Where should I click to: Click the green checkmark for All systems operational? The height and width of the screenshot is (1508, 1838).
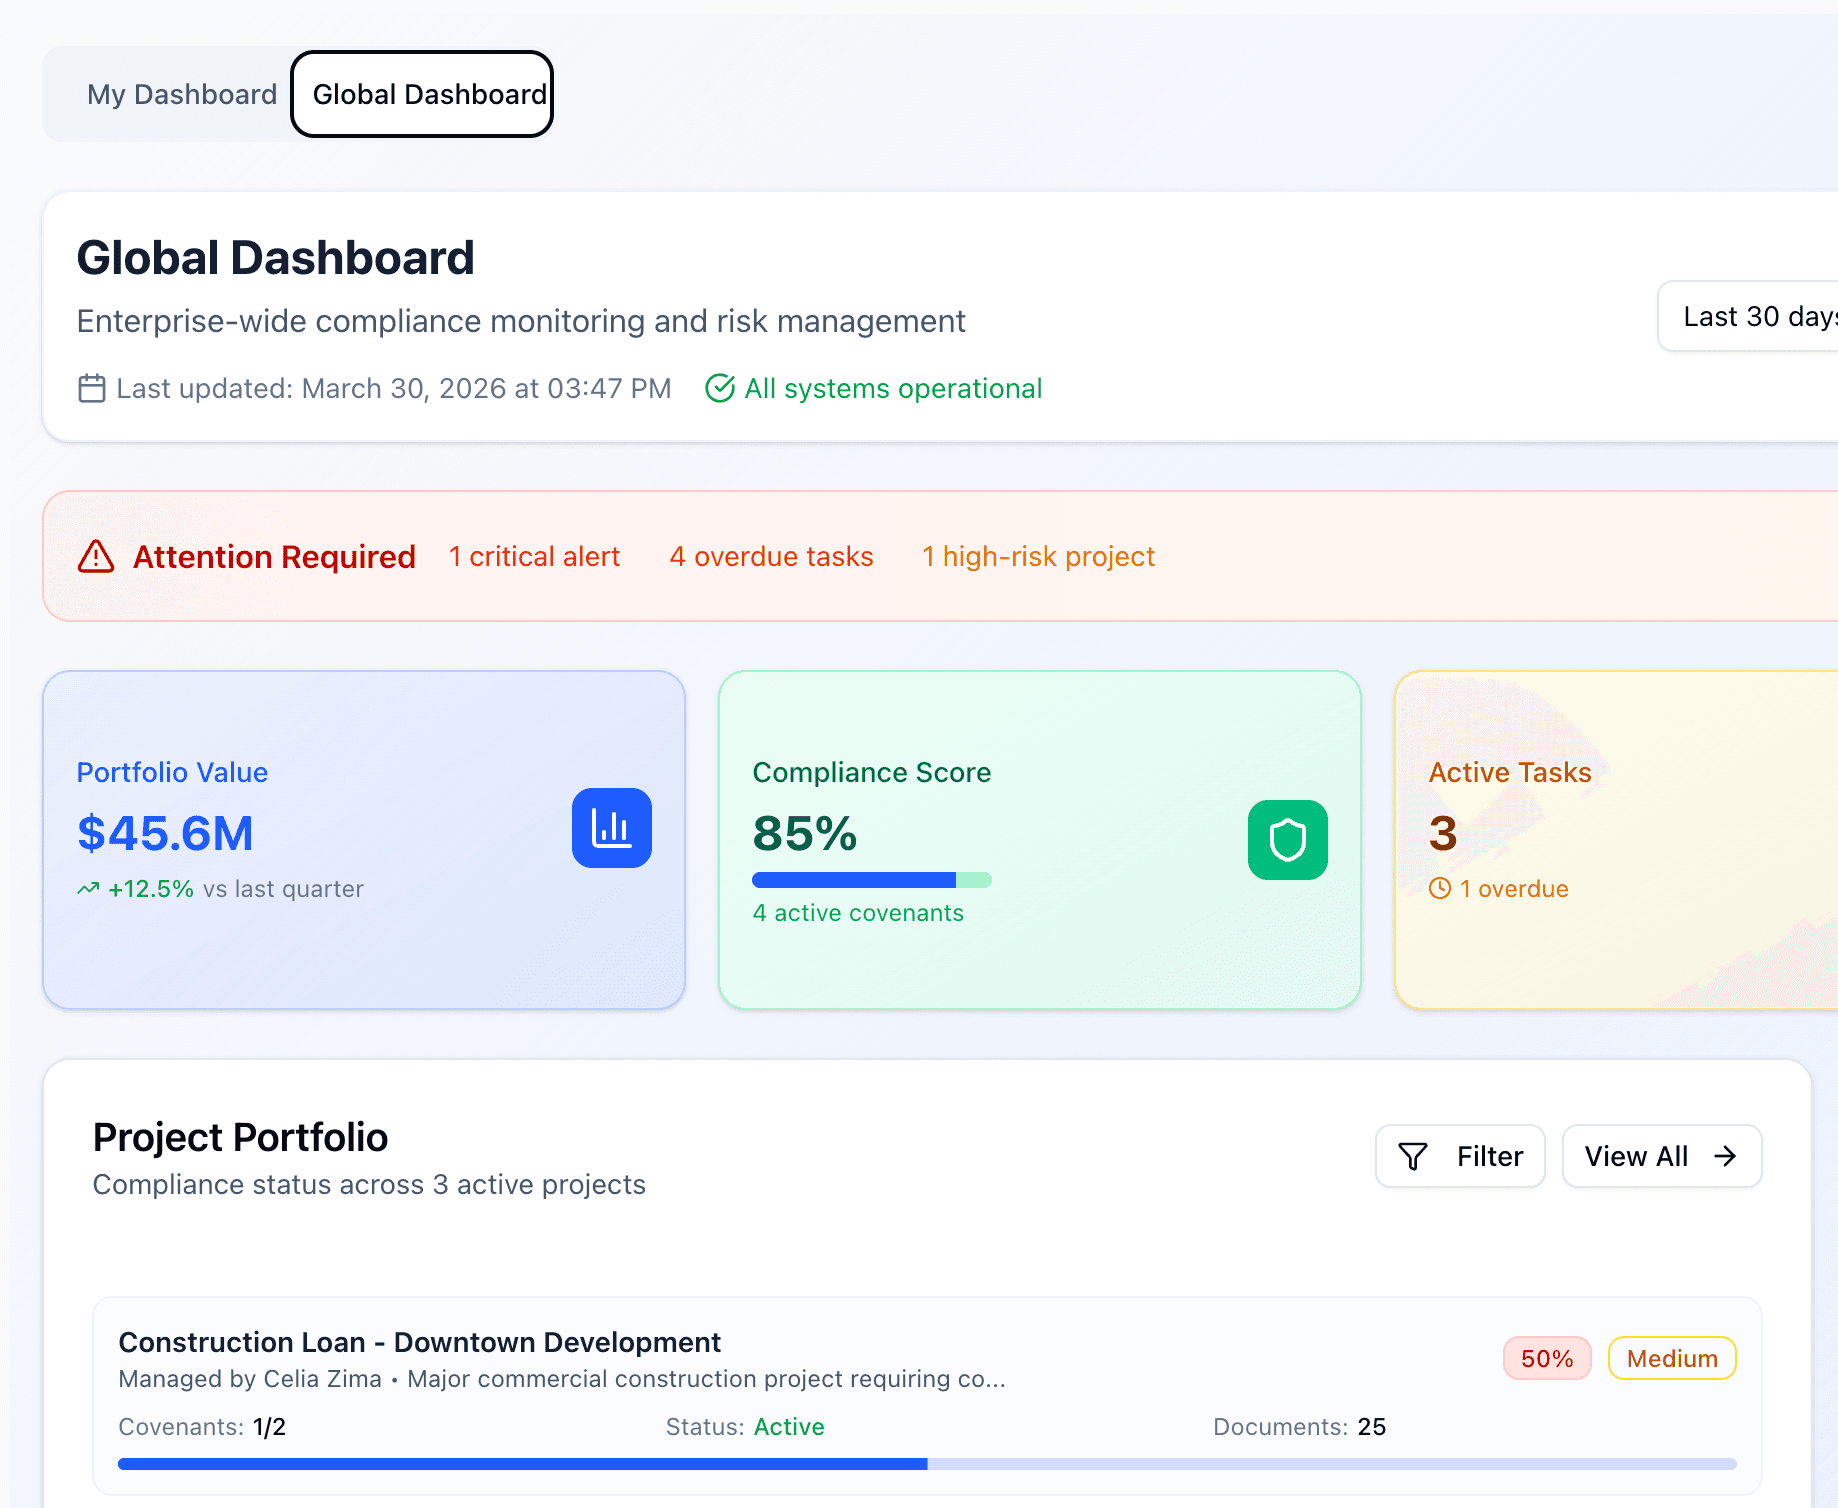coord(720,388)
